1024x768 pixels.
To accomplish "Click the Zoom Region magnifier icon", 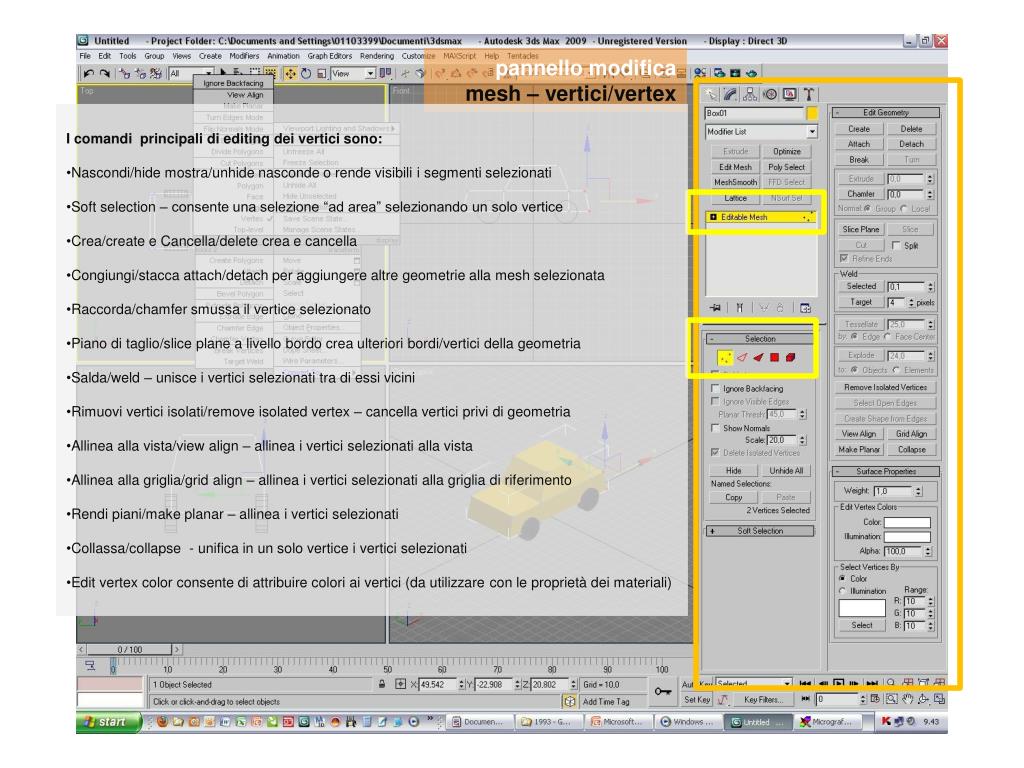I will point(892,699).
